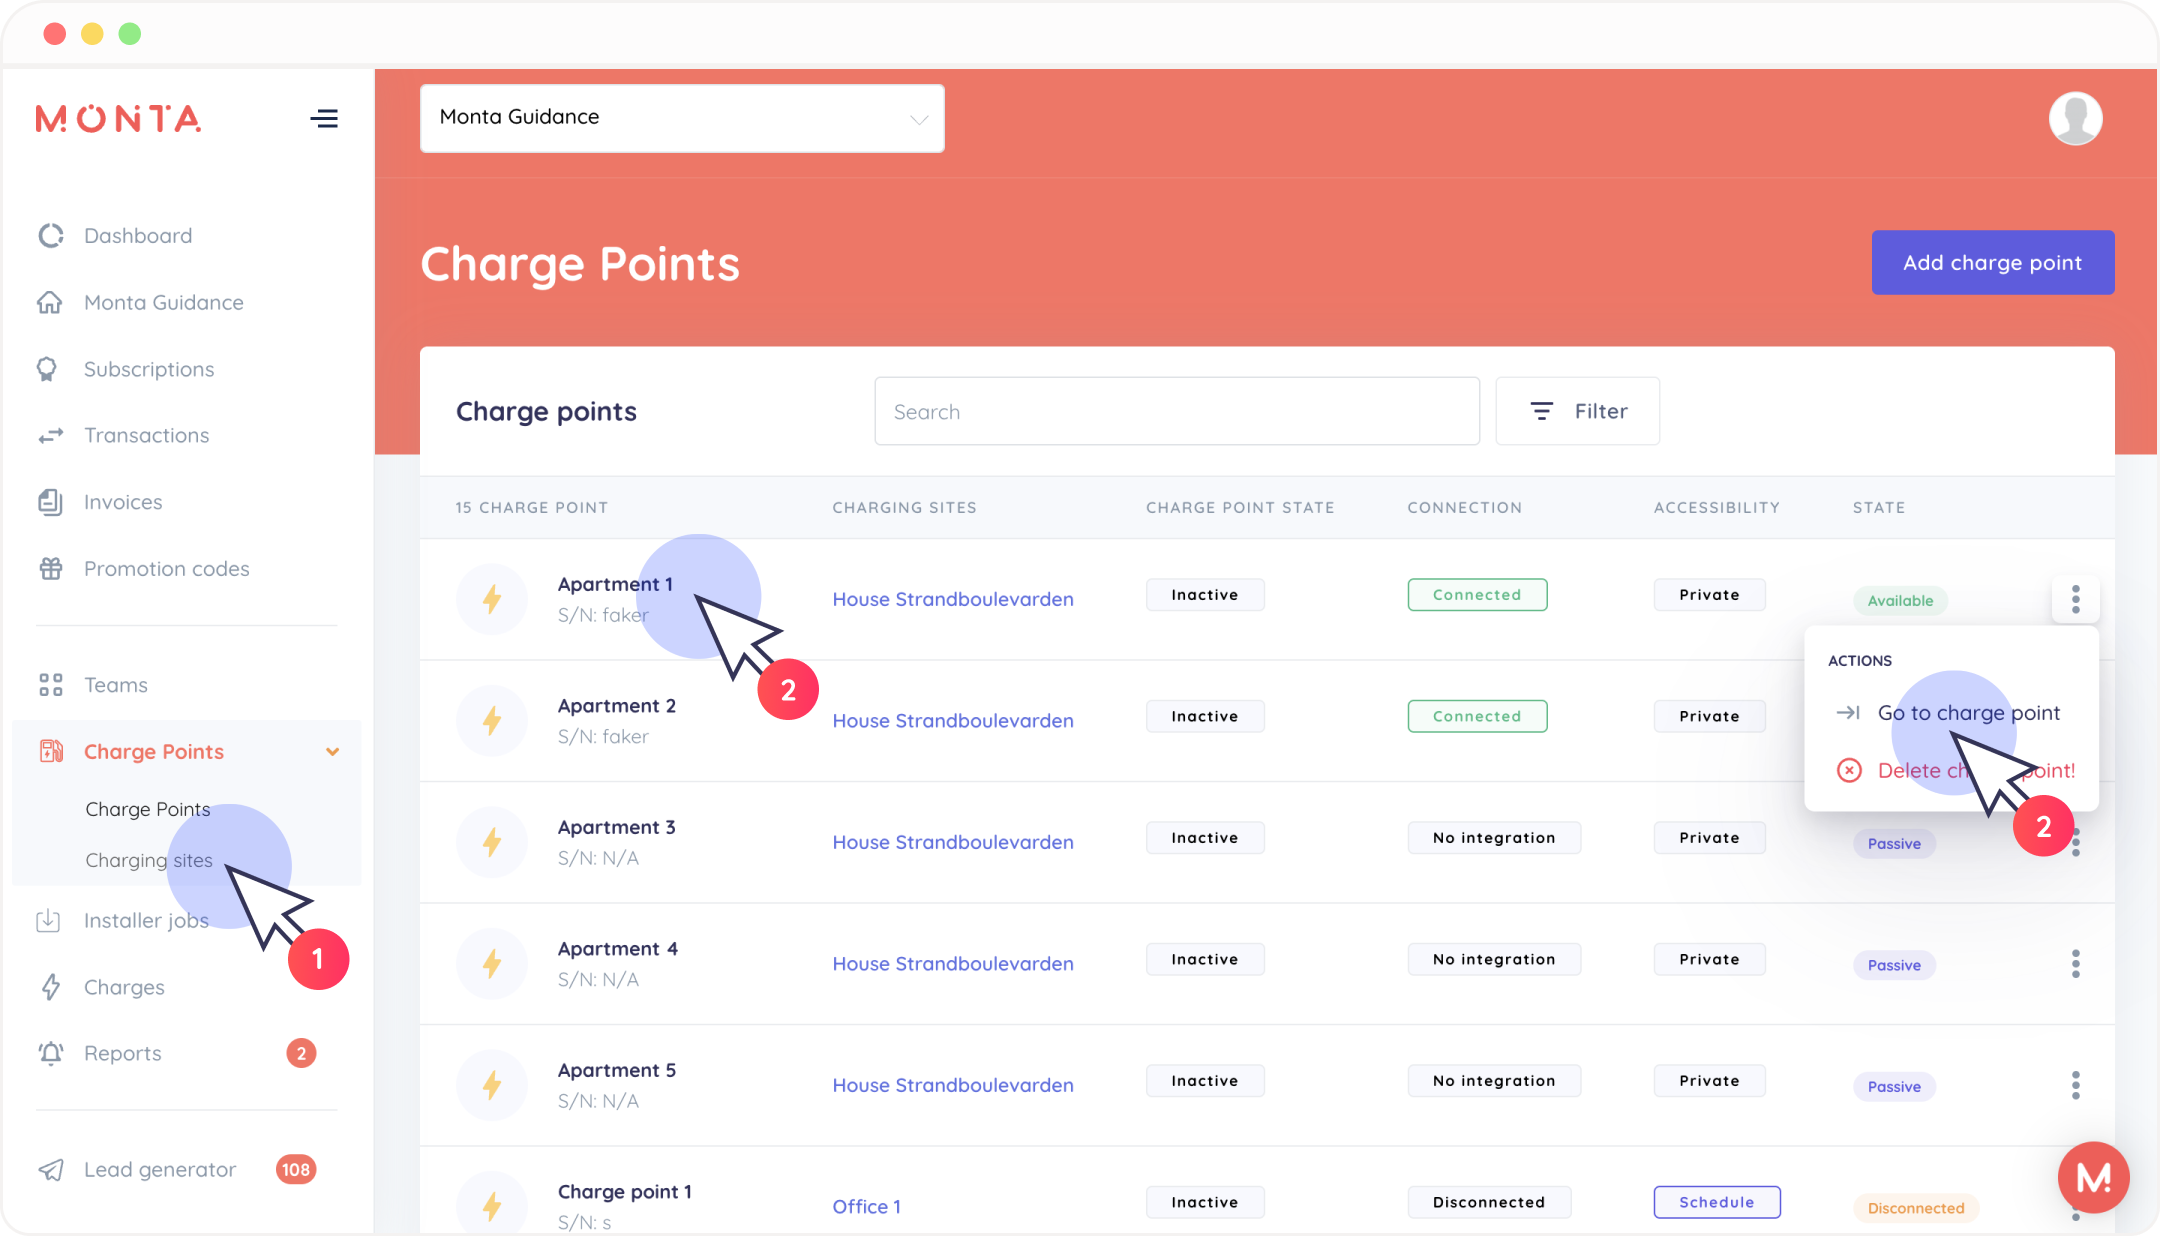The image size is (2161, 1236).
Task: Go to Transactions page
Action: click(147, 436)
